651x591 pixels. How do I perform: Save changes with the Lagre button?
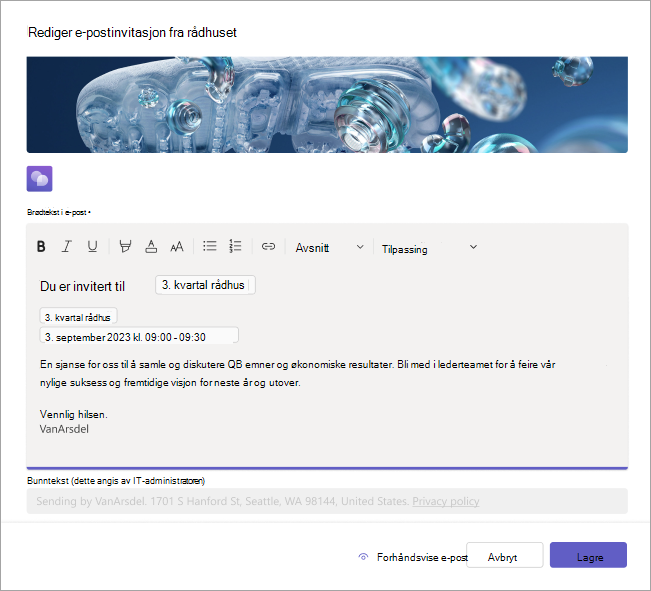[588, 555]
